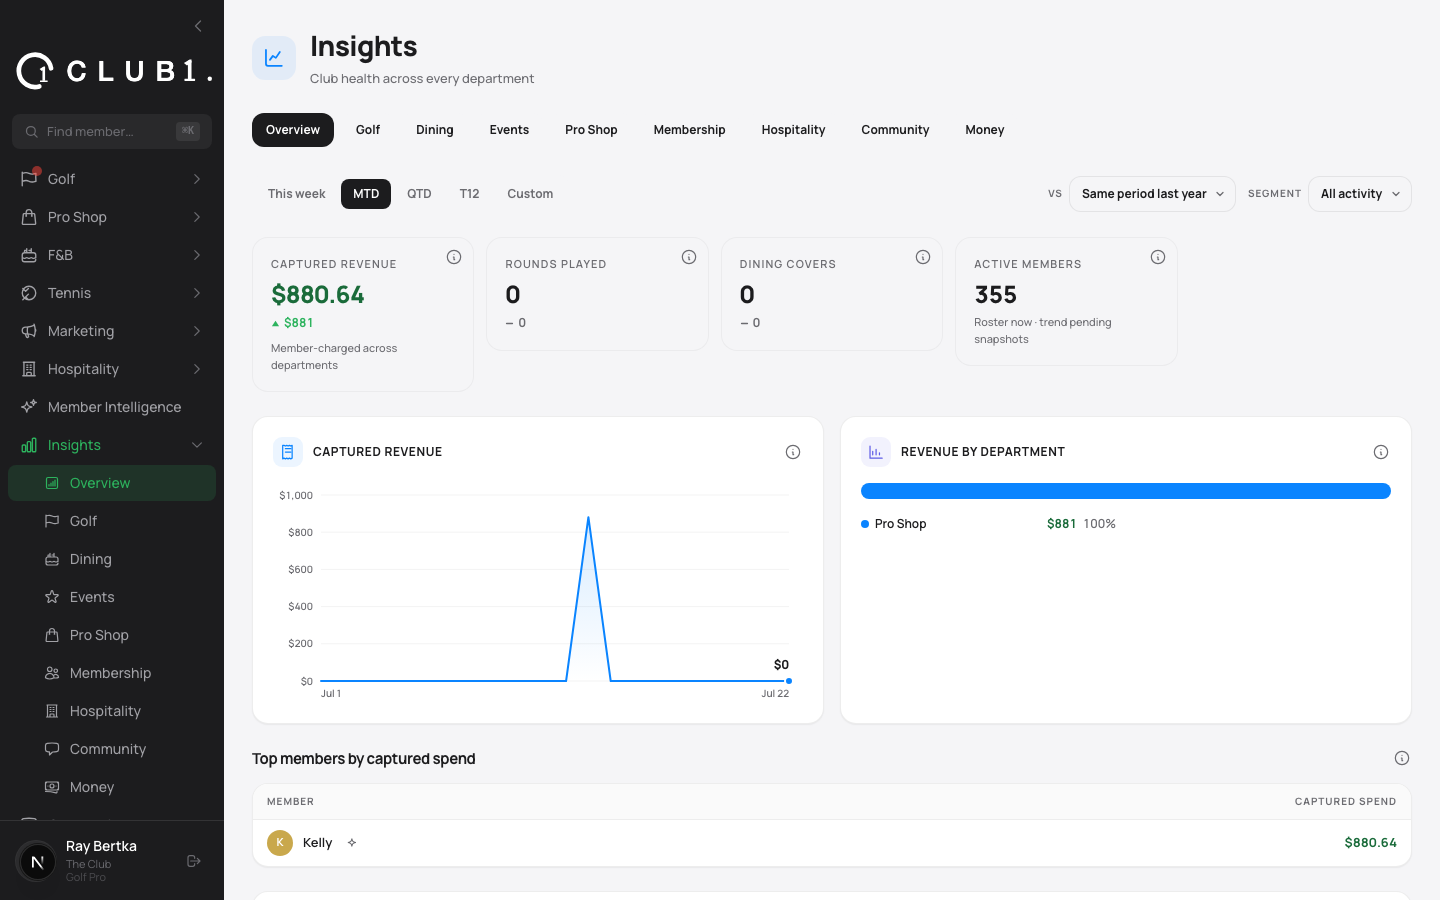Click the F&B icon in sidebar
The width and height of the screenshot is (1440, 900).
click(x=29, y=255)
